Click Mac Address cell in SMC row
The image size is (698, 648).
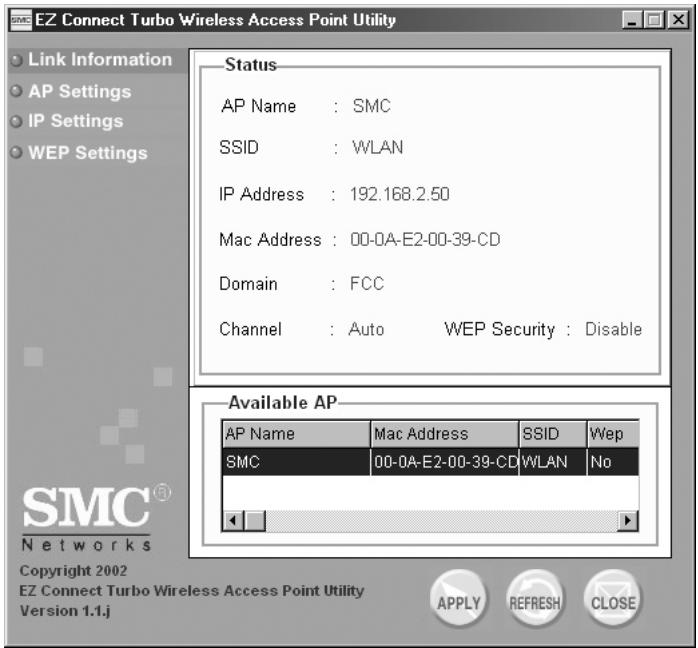click(x=445, y=462)
